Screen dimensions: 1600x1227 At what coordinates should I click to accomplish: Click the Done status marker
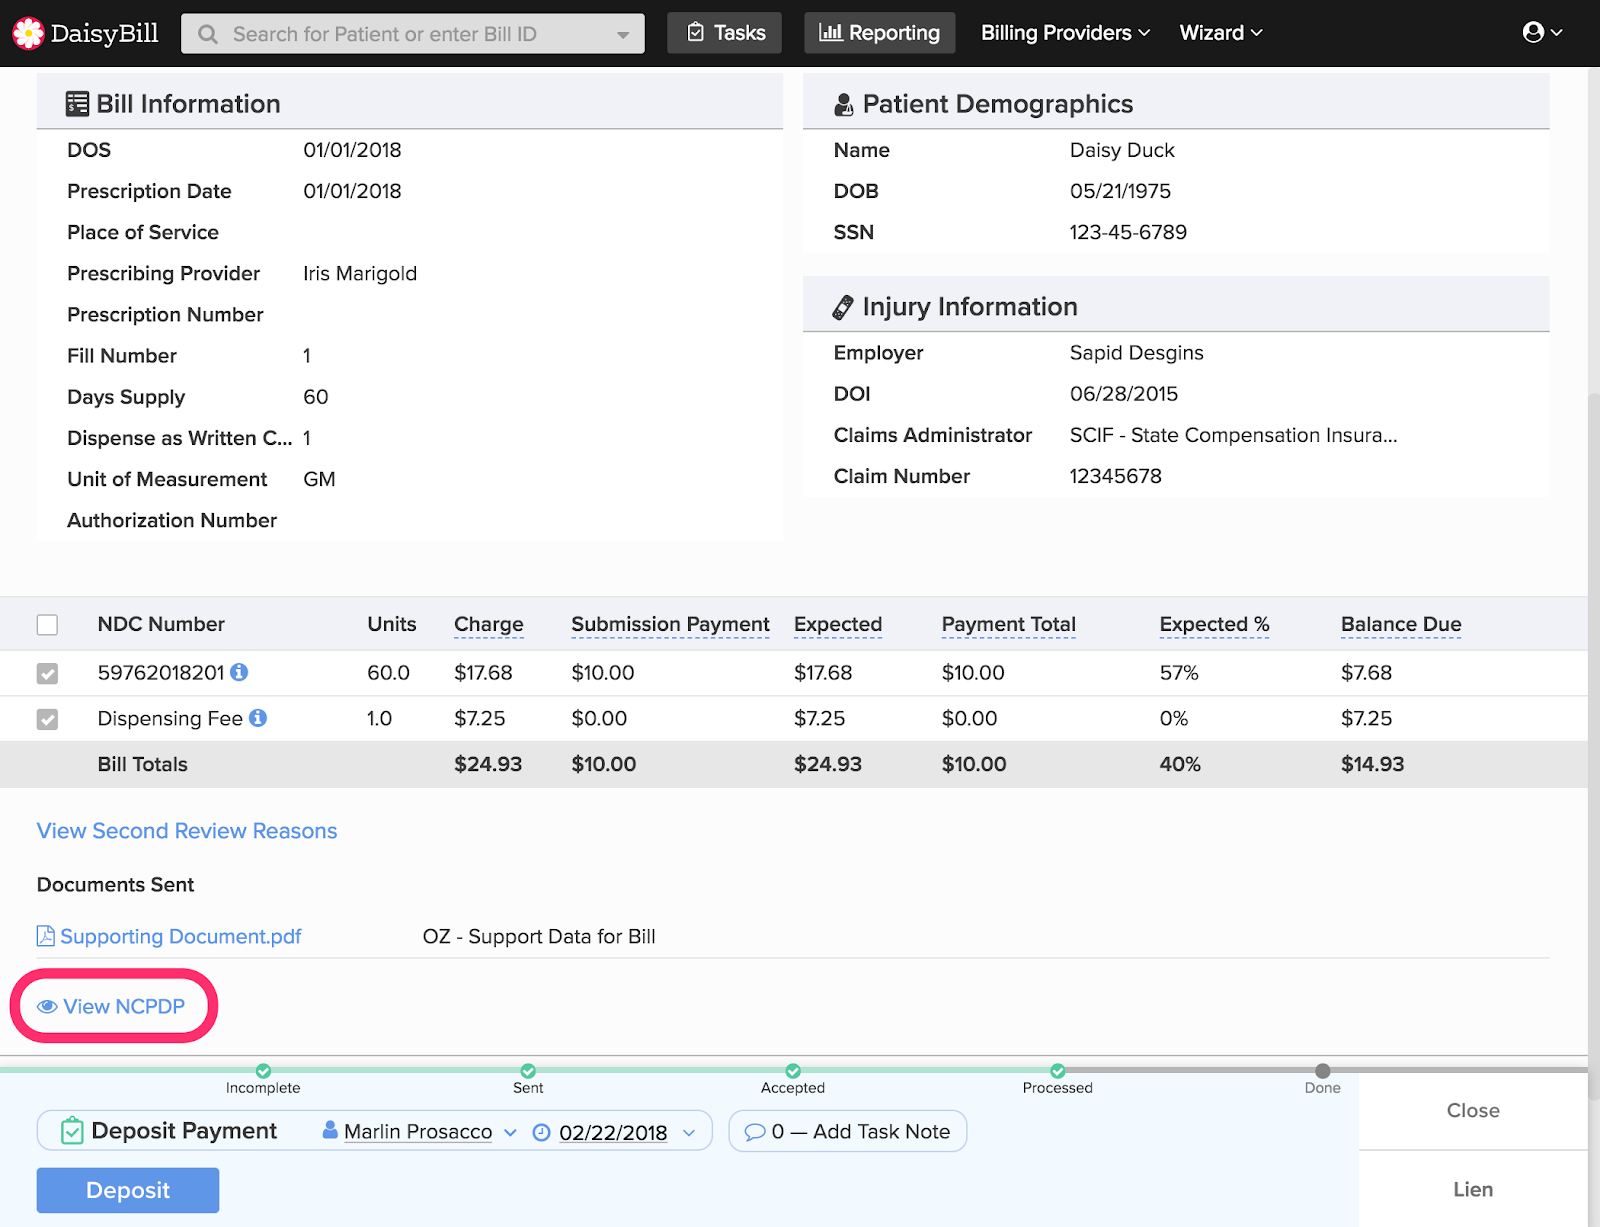click(x=1323, y=1071)
